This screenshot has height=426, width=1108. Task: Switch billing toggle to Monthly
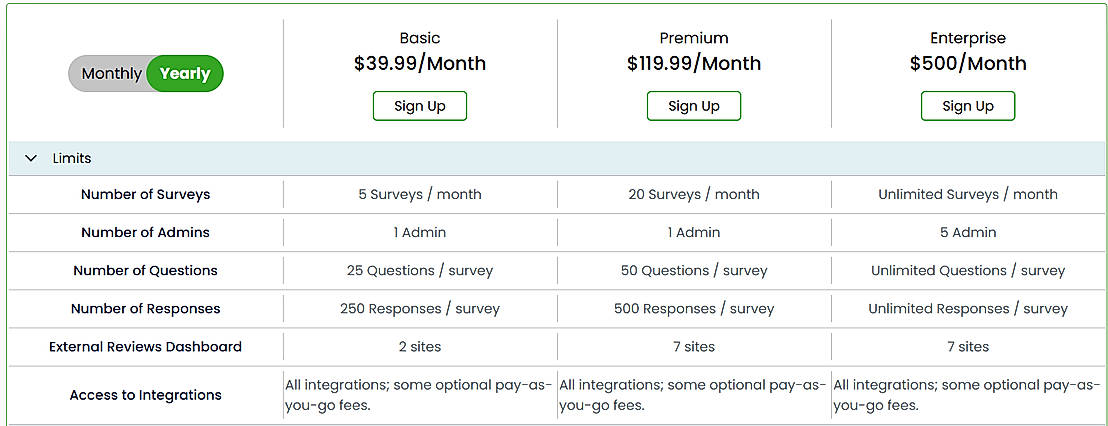tap(111, 74)
